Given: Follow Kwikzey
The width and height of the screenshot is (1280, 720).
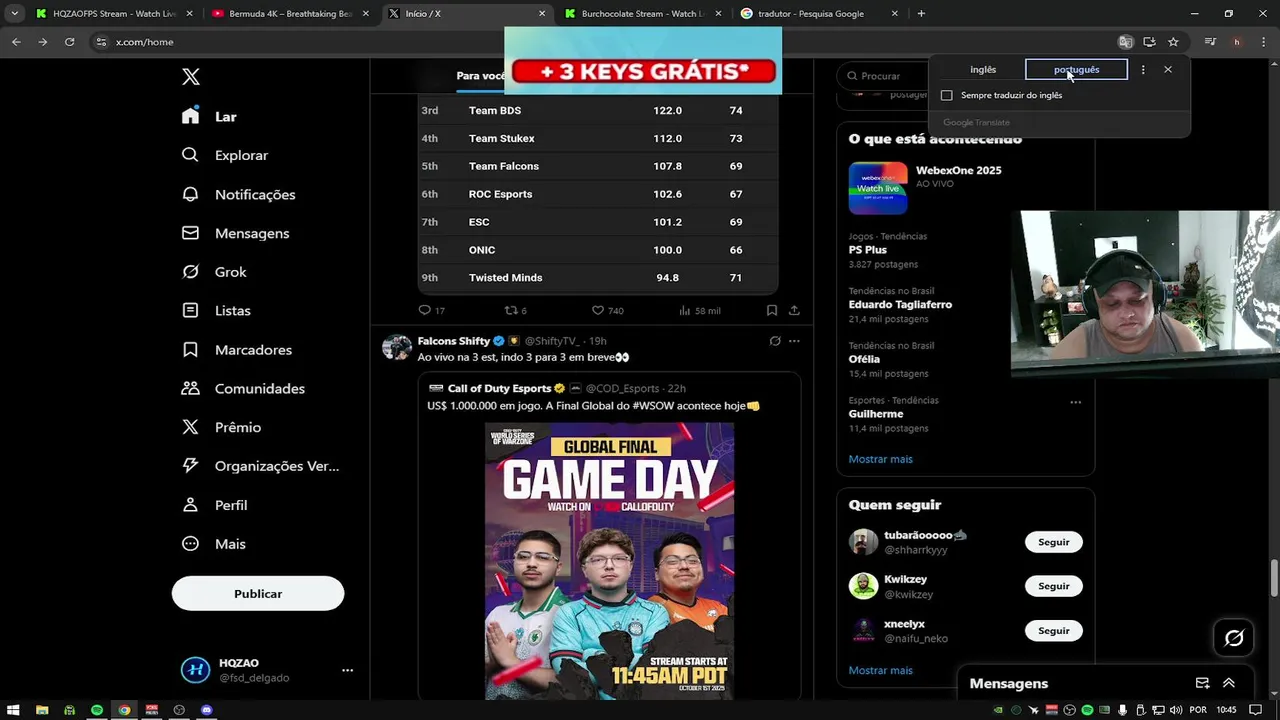Looking at the screenshot, I should coord(1053,586).
